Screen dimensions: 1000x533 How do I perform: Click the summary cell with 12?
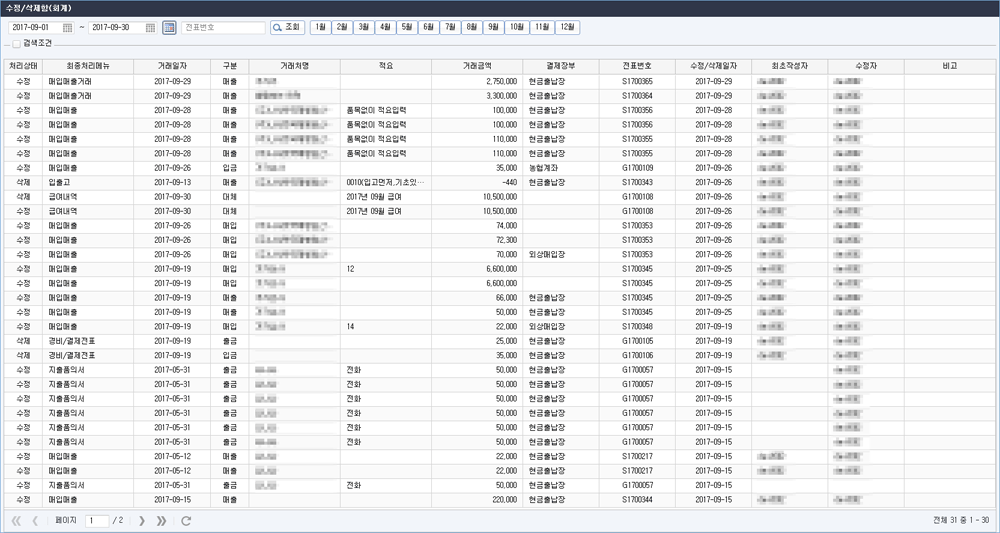point(386,269)
